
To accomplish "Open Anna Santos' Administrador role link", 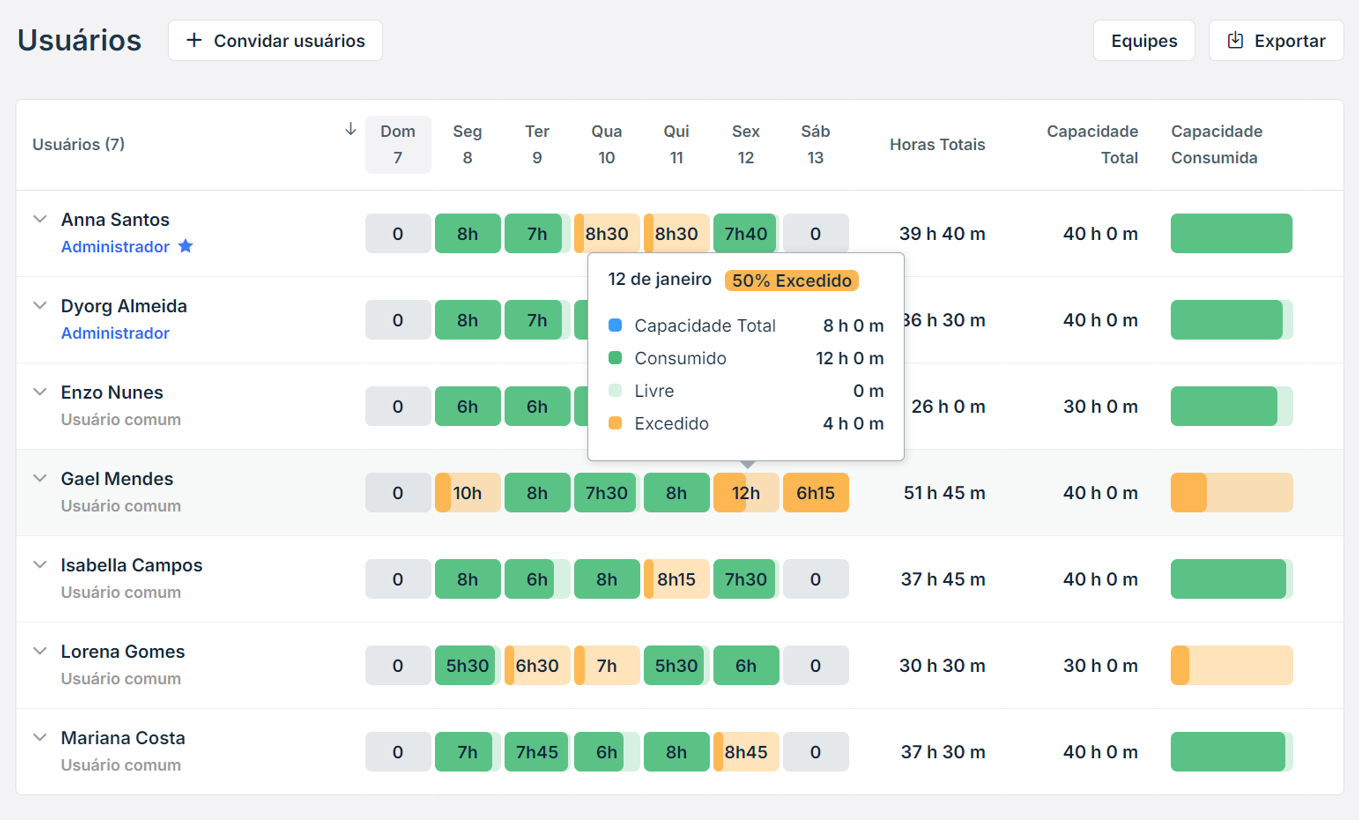I will point(115,247).
